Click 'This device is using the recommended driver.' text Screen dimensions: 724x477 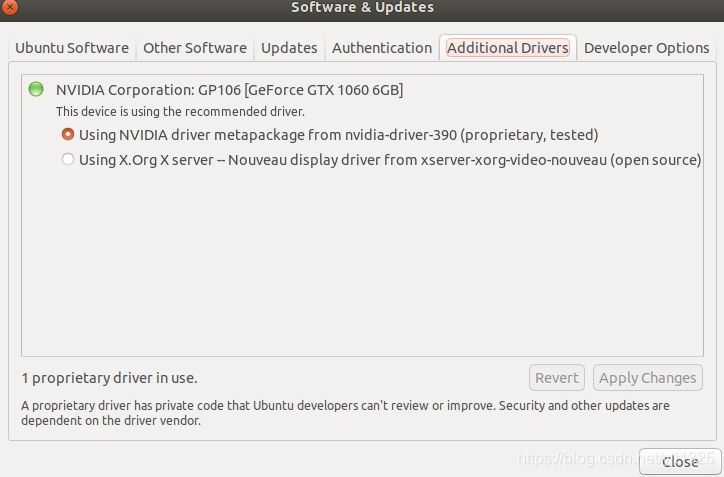pos(180,112)
